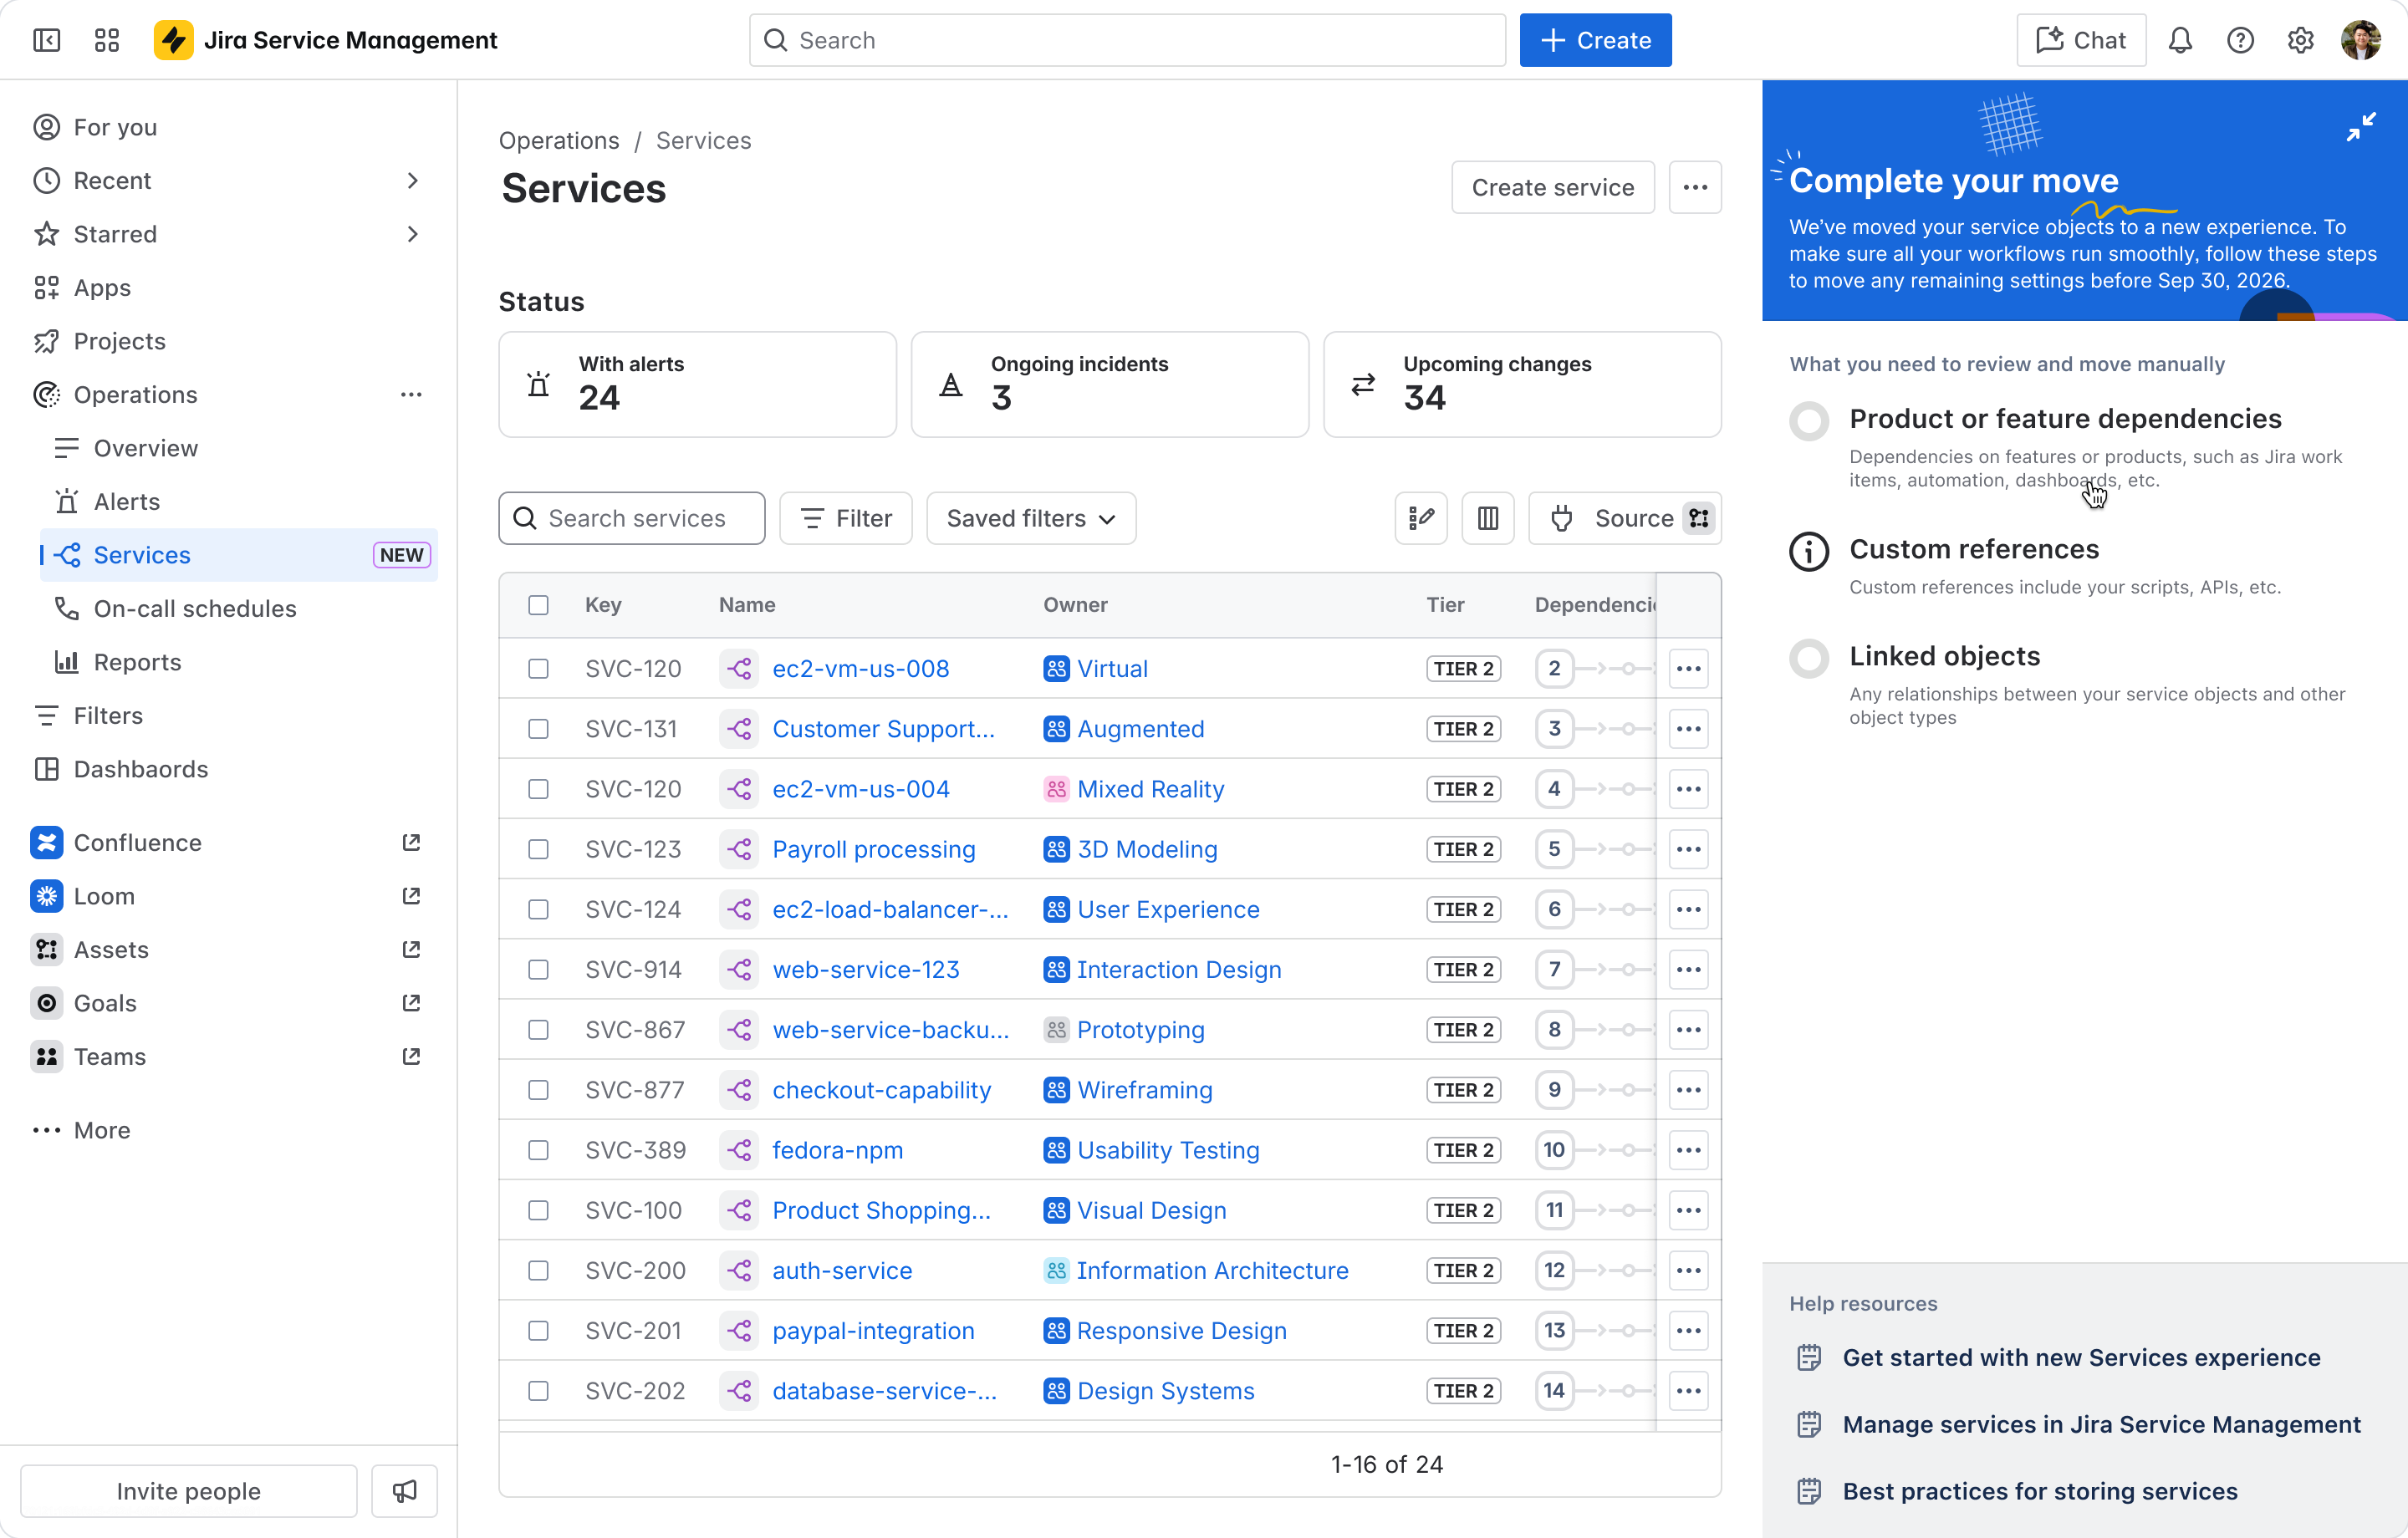2408x1538 pixels.
Task: Click the blue Create button
Action: pyautogui.click(x=1595, y=40)
